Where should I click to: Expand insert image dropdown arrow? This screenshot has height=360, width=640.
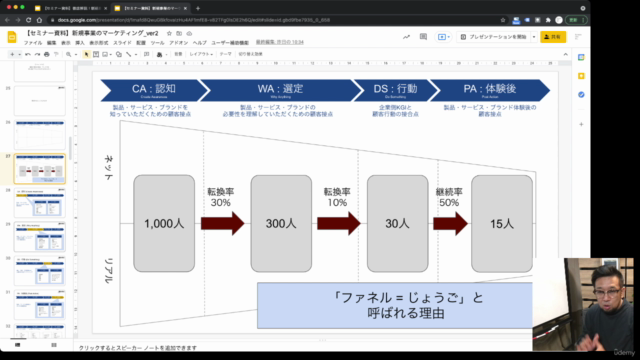click(111, 54)
